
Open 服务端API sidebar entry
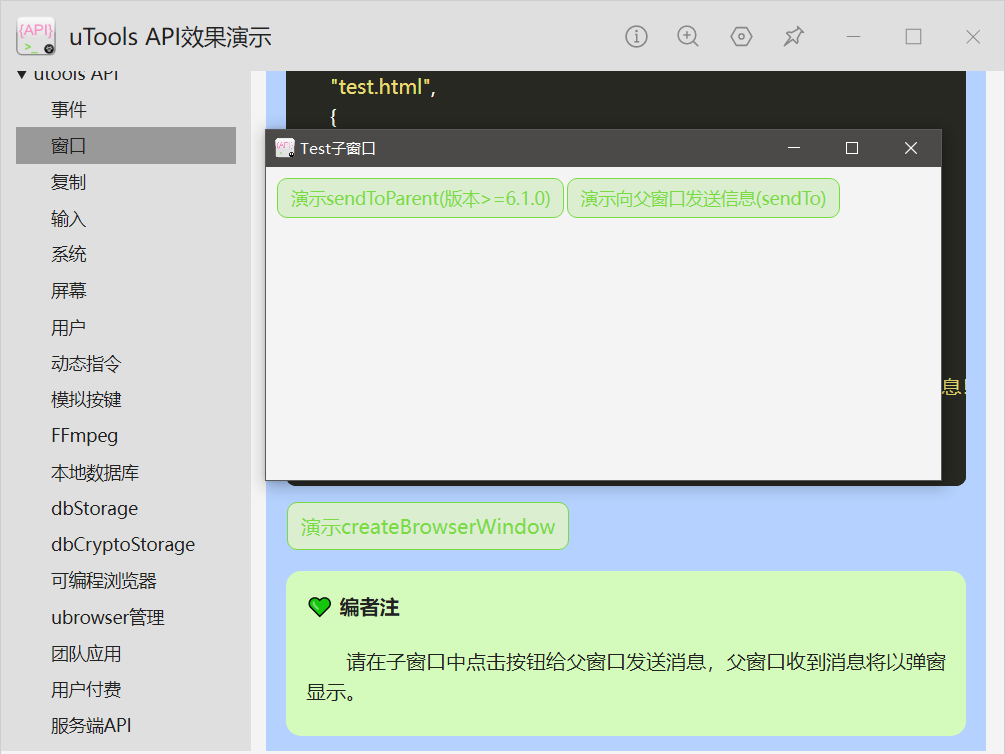(x=126, y=726)
